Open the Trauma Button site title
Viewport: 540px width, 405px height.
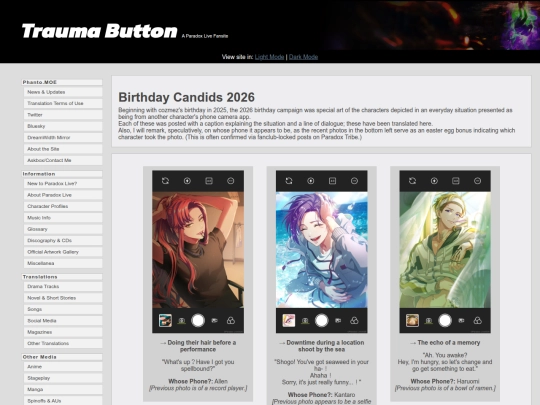(x=100, y=31)
